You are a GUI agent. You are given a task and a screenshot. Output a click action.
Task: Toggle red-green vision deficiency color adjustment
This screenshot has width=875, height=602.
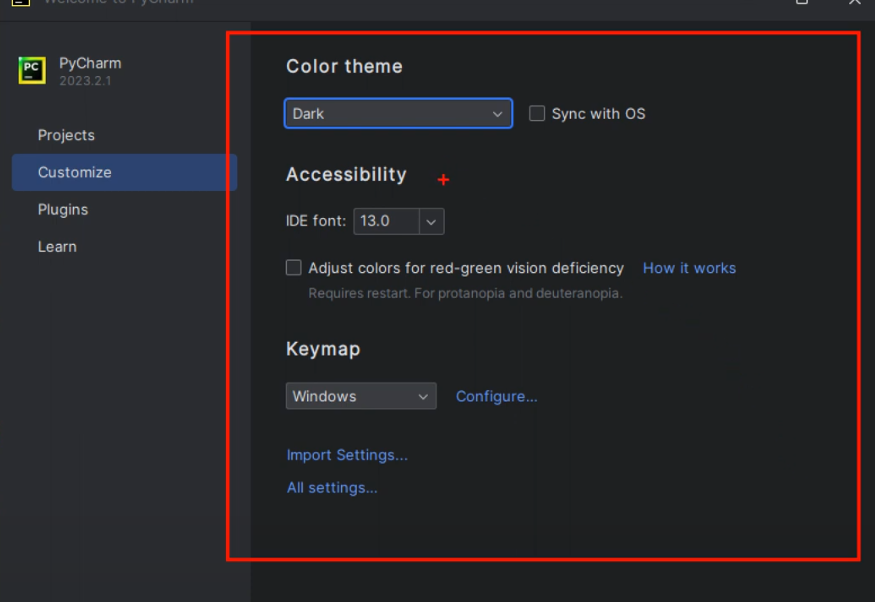pyautogui.click(x=294, y=268)
